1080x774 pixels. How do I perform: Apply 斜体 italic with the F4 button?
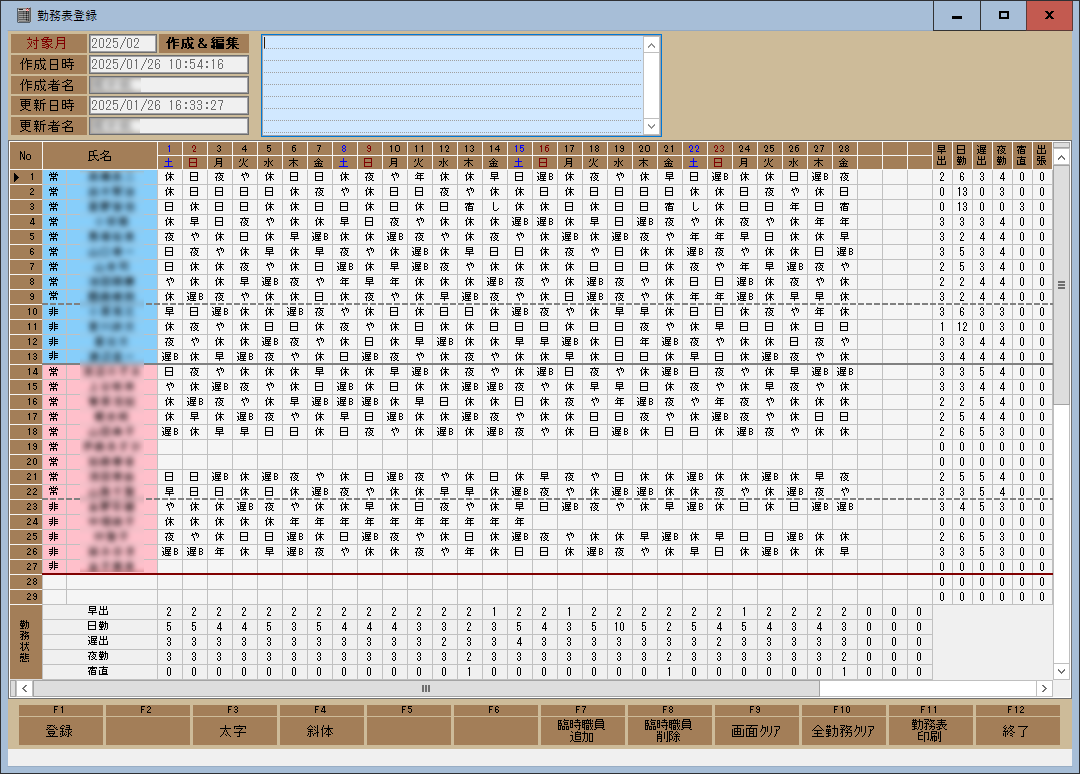tap(321, 725)
